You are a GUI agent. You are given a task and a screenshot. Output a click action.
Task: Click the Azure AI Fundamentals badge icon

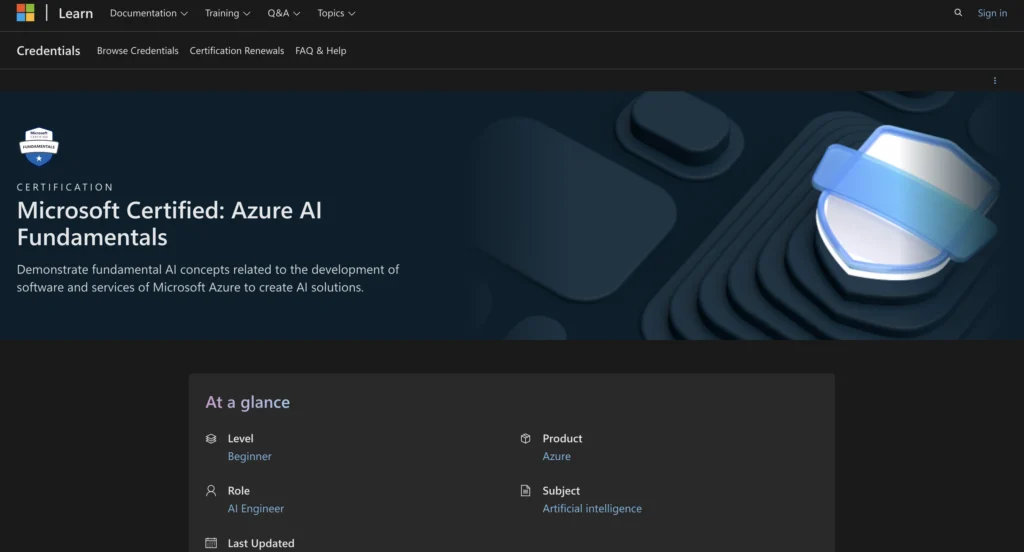coord(39,146)
